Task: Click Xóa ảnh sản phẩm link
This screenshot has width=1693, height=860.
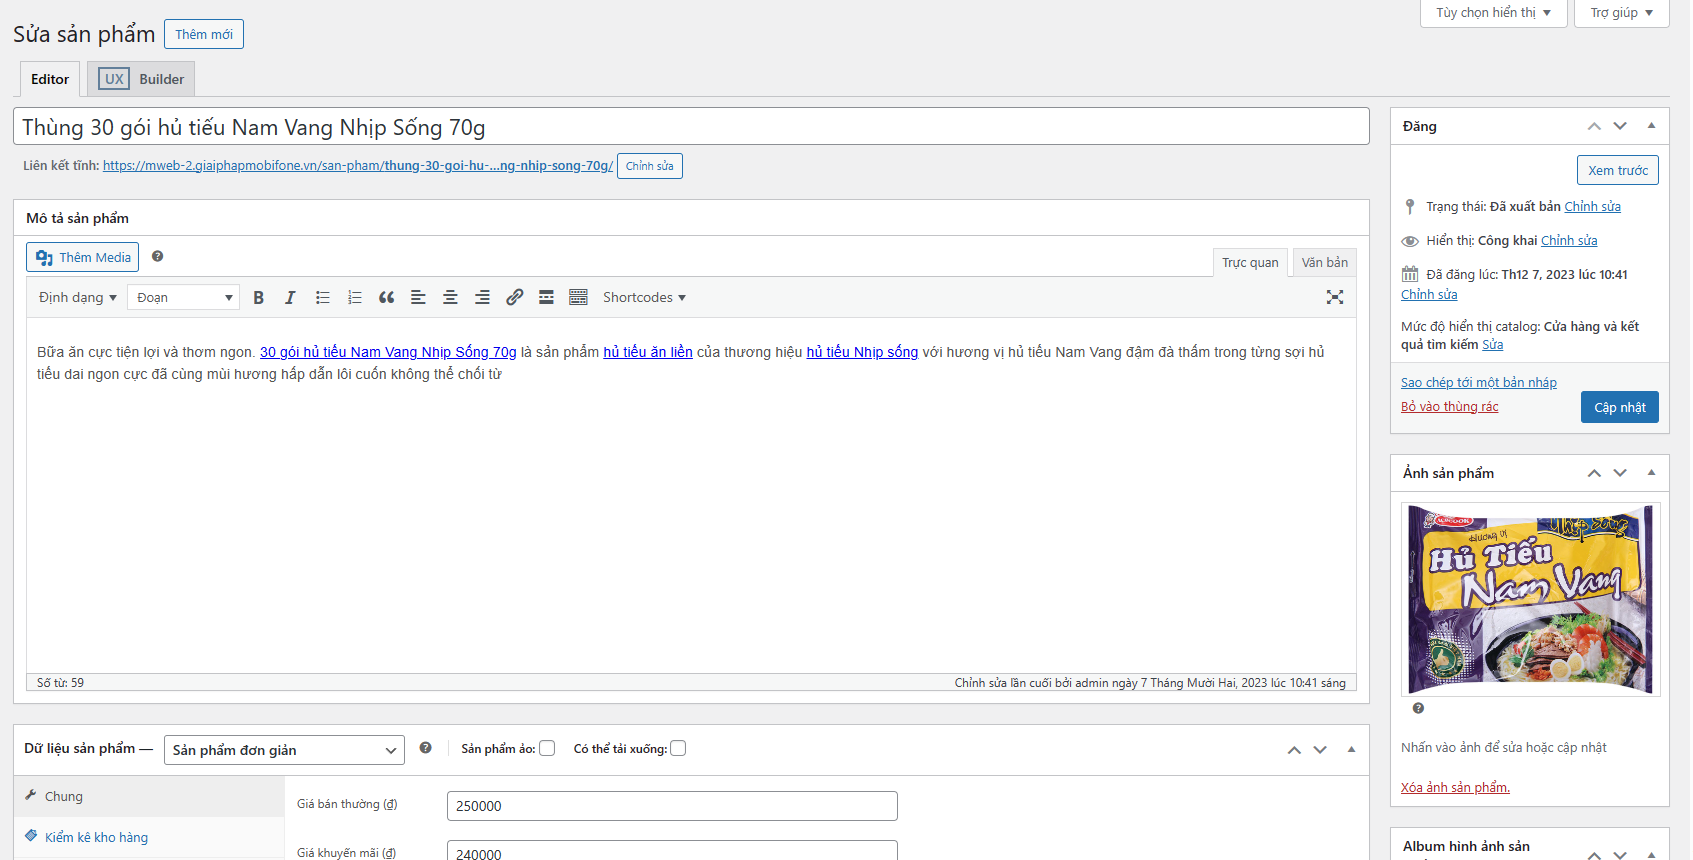Action: [x=1455, y=787]
